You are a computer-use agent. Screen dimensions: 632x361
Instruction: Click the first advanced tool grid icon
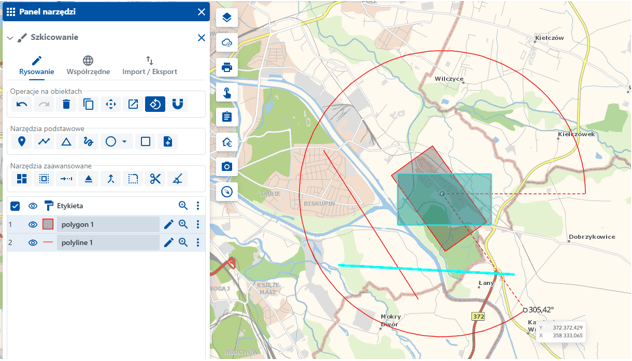[x=22, y=179]
